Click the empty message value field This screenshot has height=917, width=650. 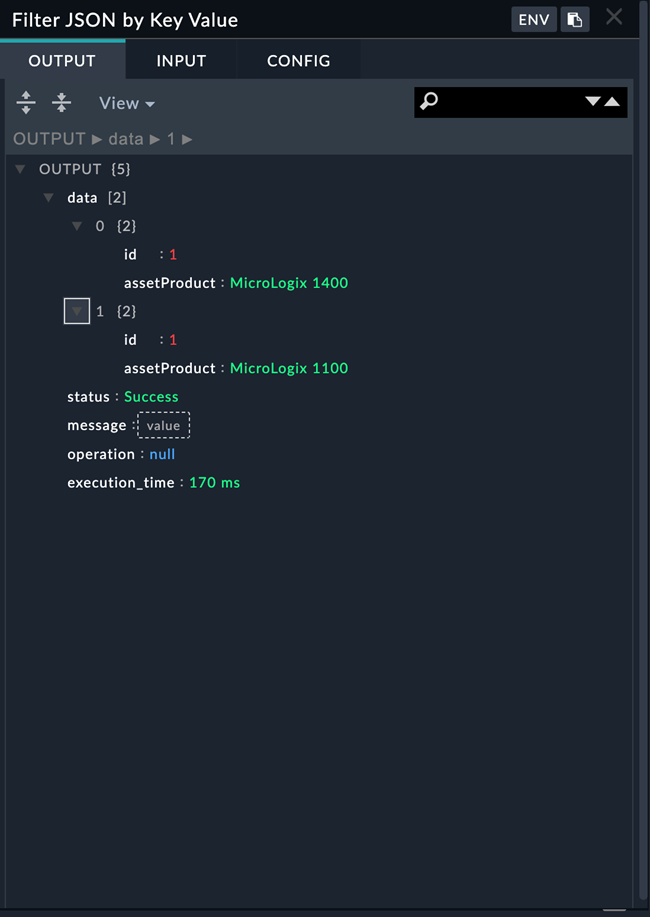tap(163, 426)
